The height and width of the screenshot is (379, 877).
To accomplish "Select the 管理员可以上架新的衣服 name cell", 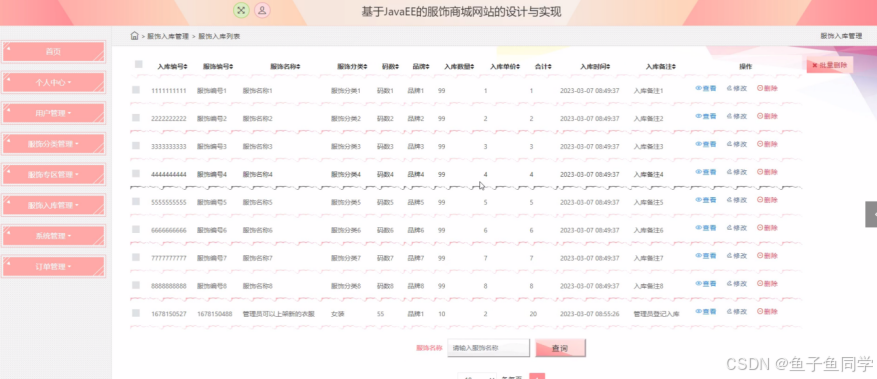I will tap(279, 314).
